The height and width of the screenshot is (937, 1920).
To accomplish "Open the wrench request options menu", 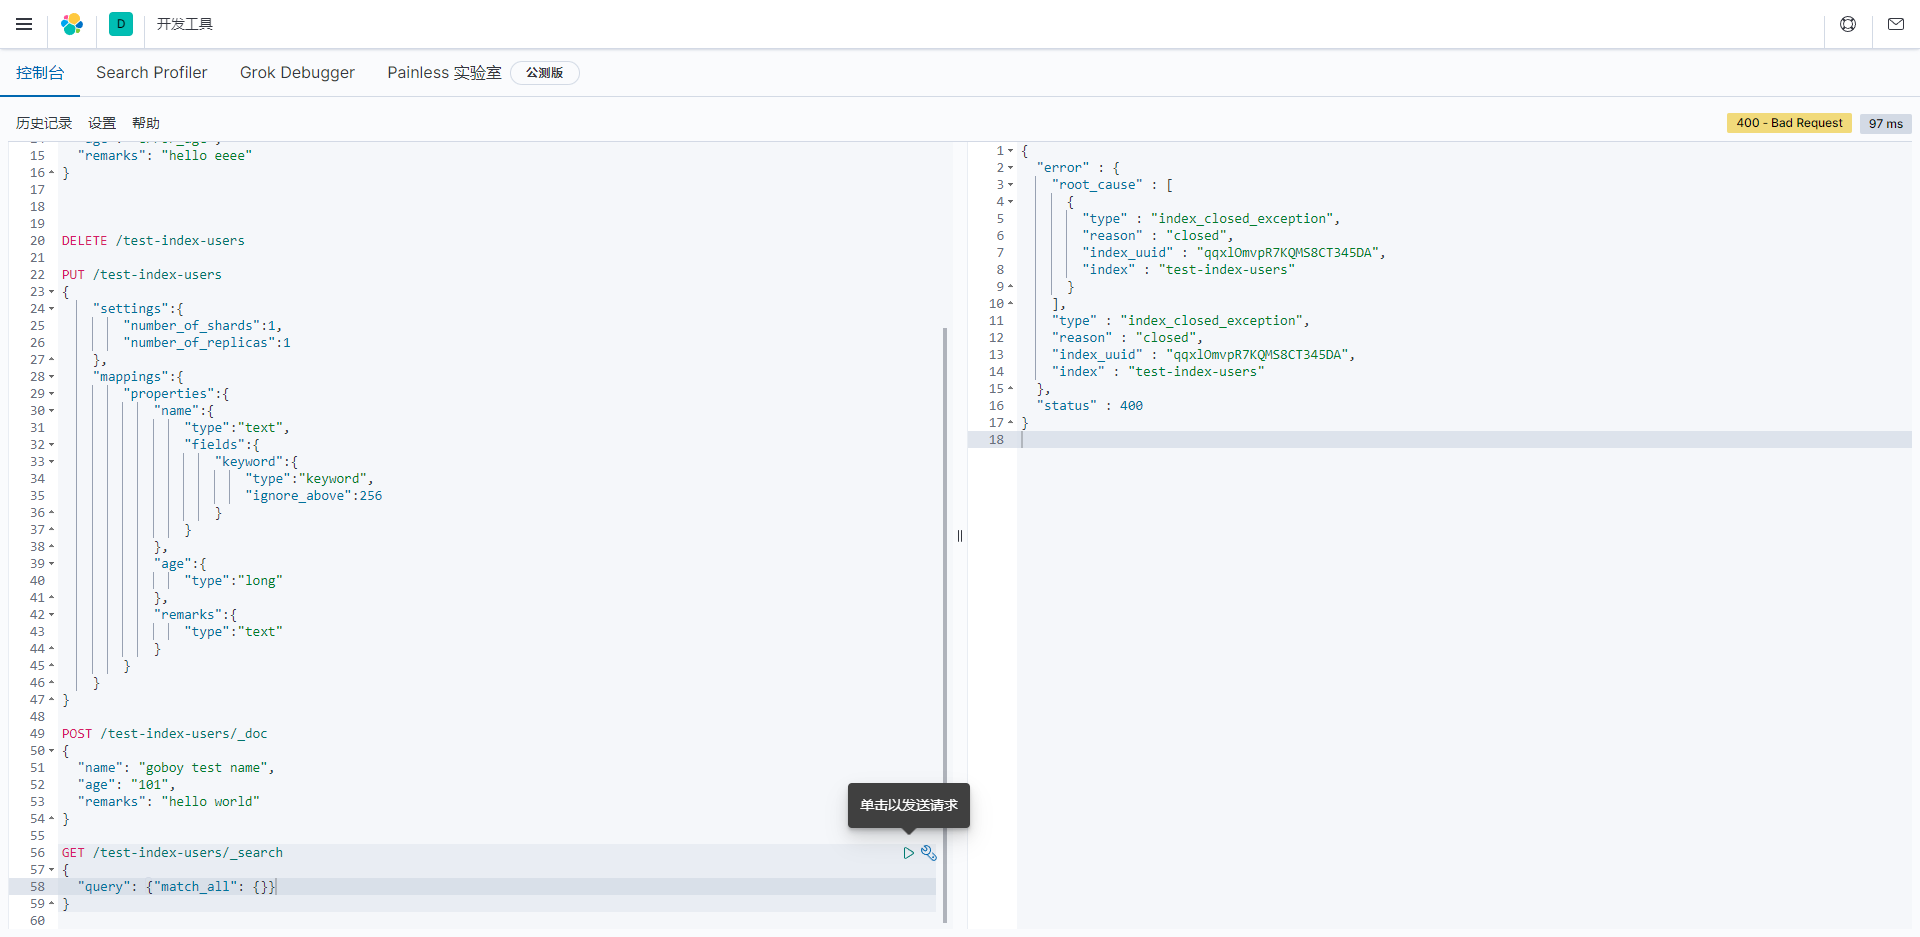I will coord(929,853).
